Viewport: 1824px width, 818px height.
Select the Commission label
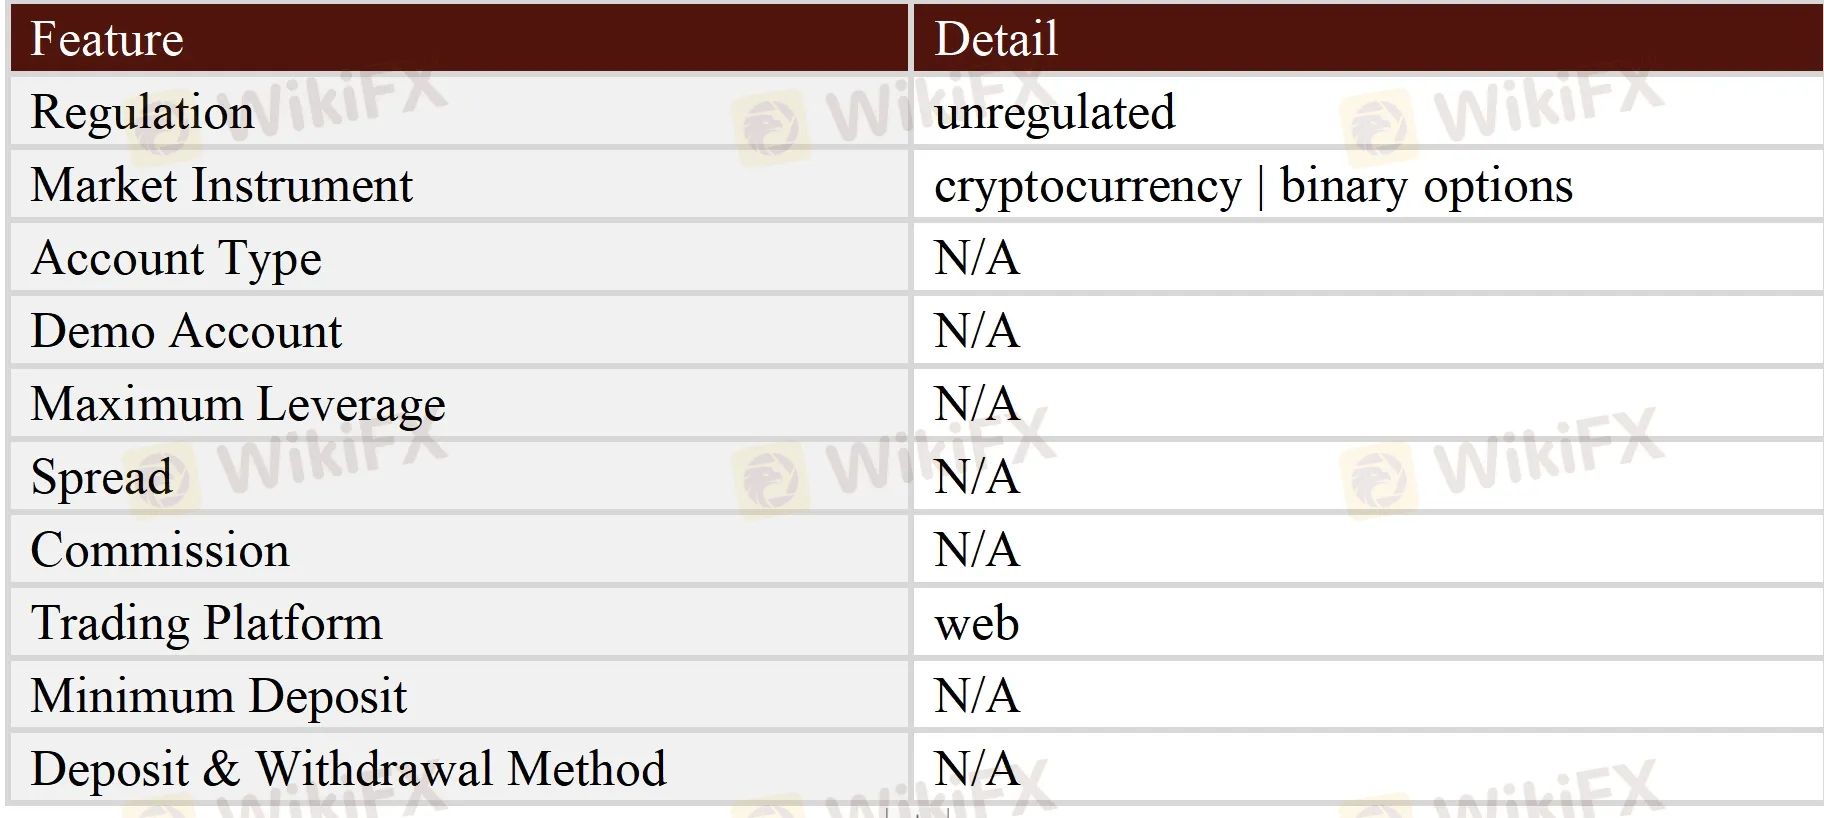pyautogui.click(x=160, y=550)
